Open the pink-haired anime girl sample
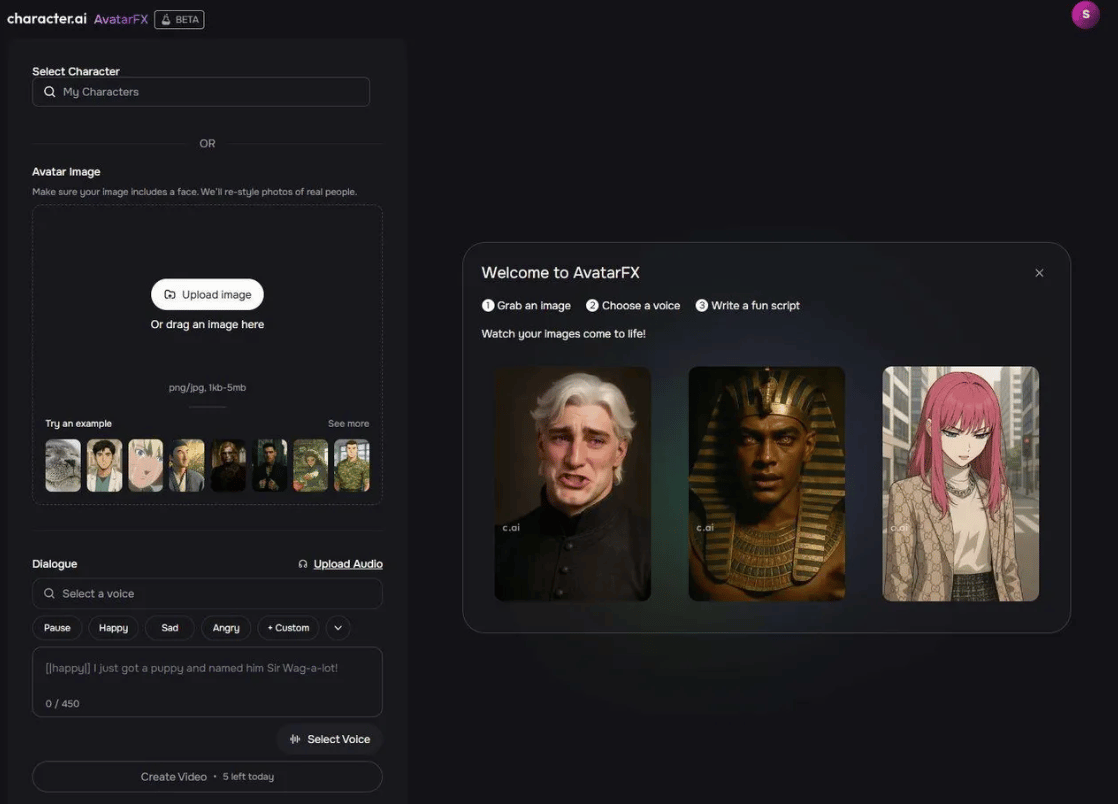The image size is (1118, 804). point(960,484)
